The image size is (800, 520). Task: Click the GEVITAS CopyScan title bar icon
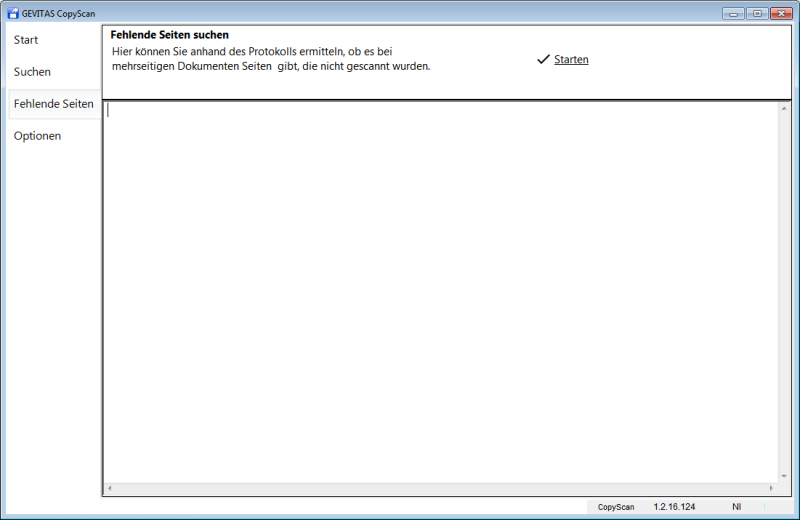tap(13, 13)
